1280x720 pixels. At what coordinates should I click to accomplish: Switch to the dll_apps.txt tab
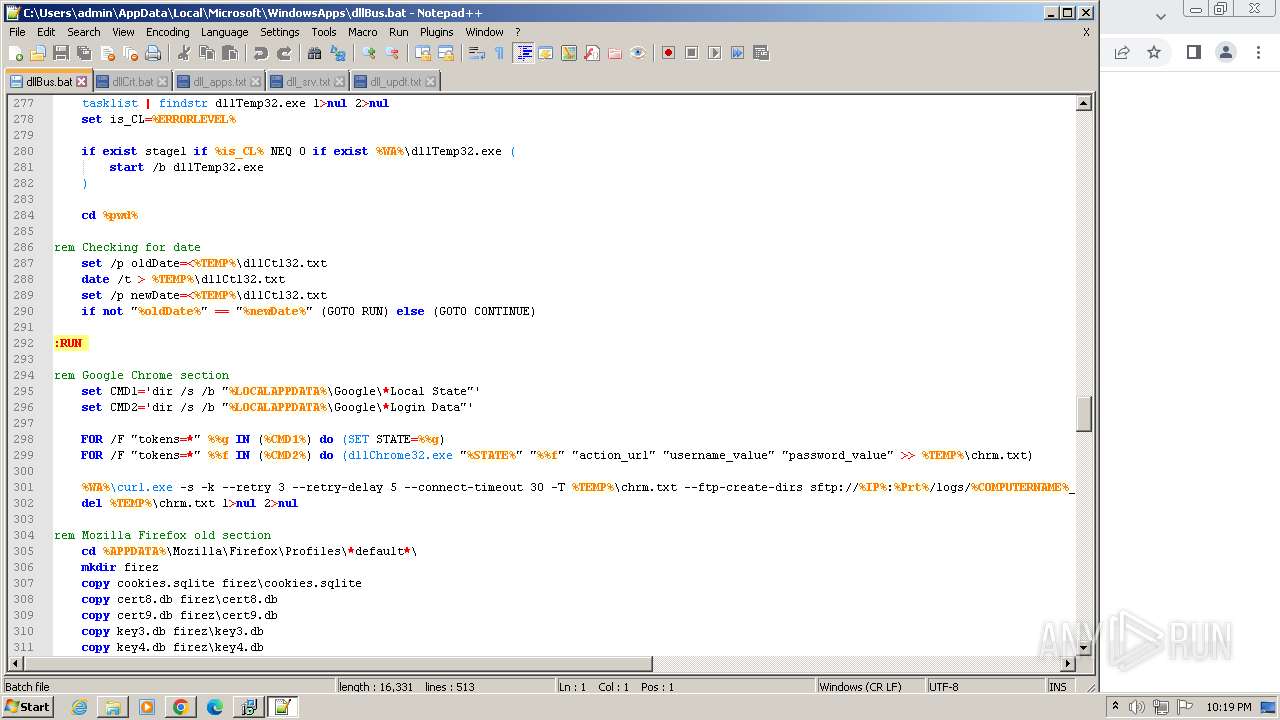(x=218, y=82)
